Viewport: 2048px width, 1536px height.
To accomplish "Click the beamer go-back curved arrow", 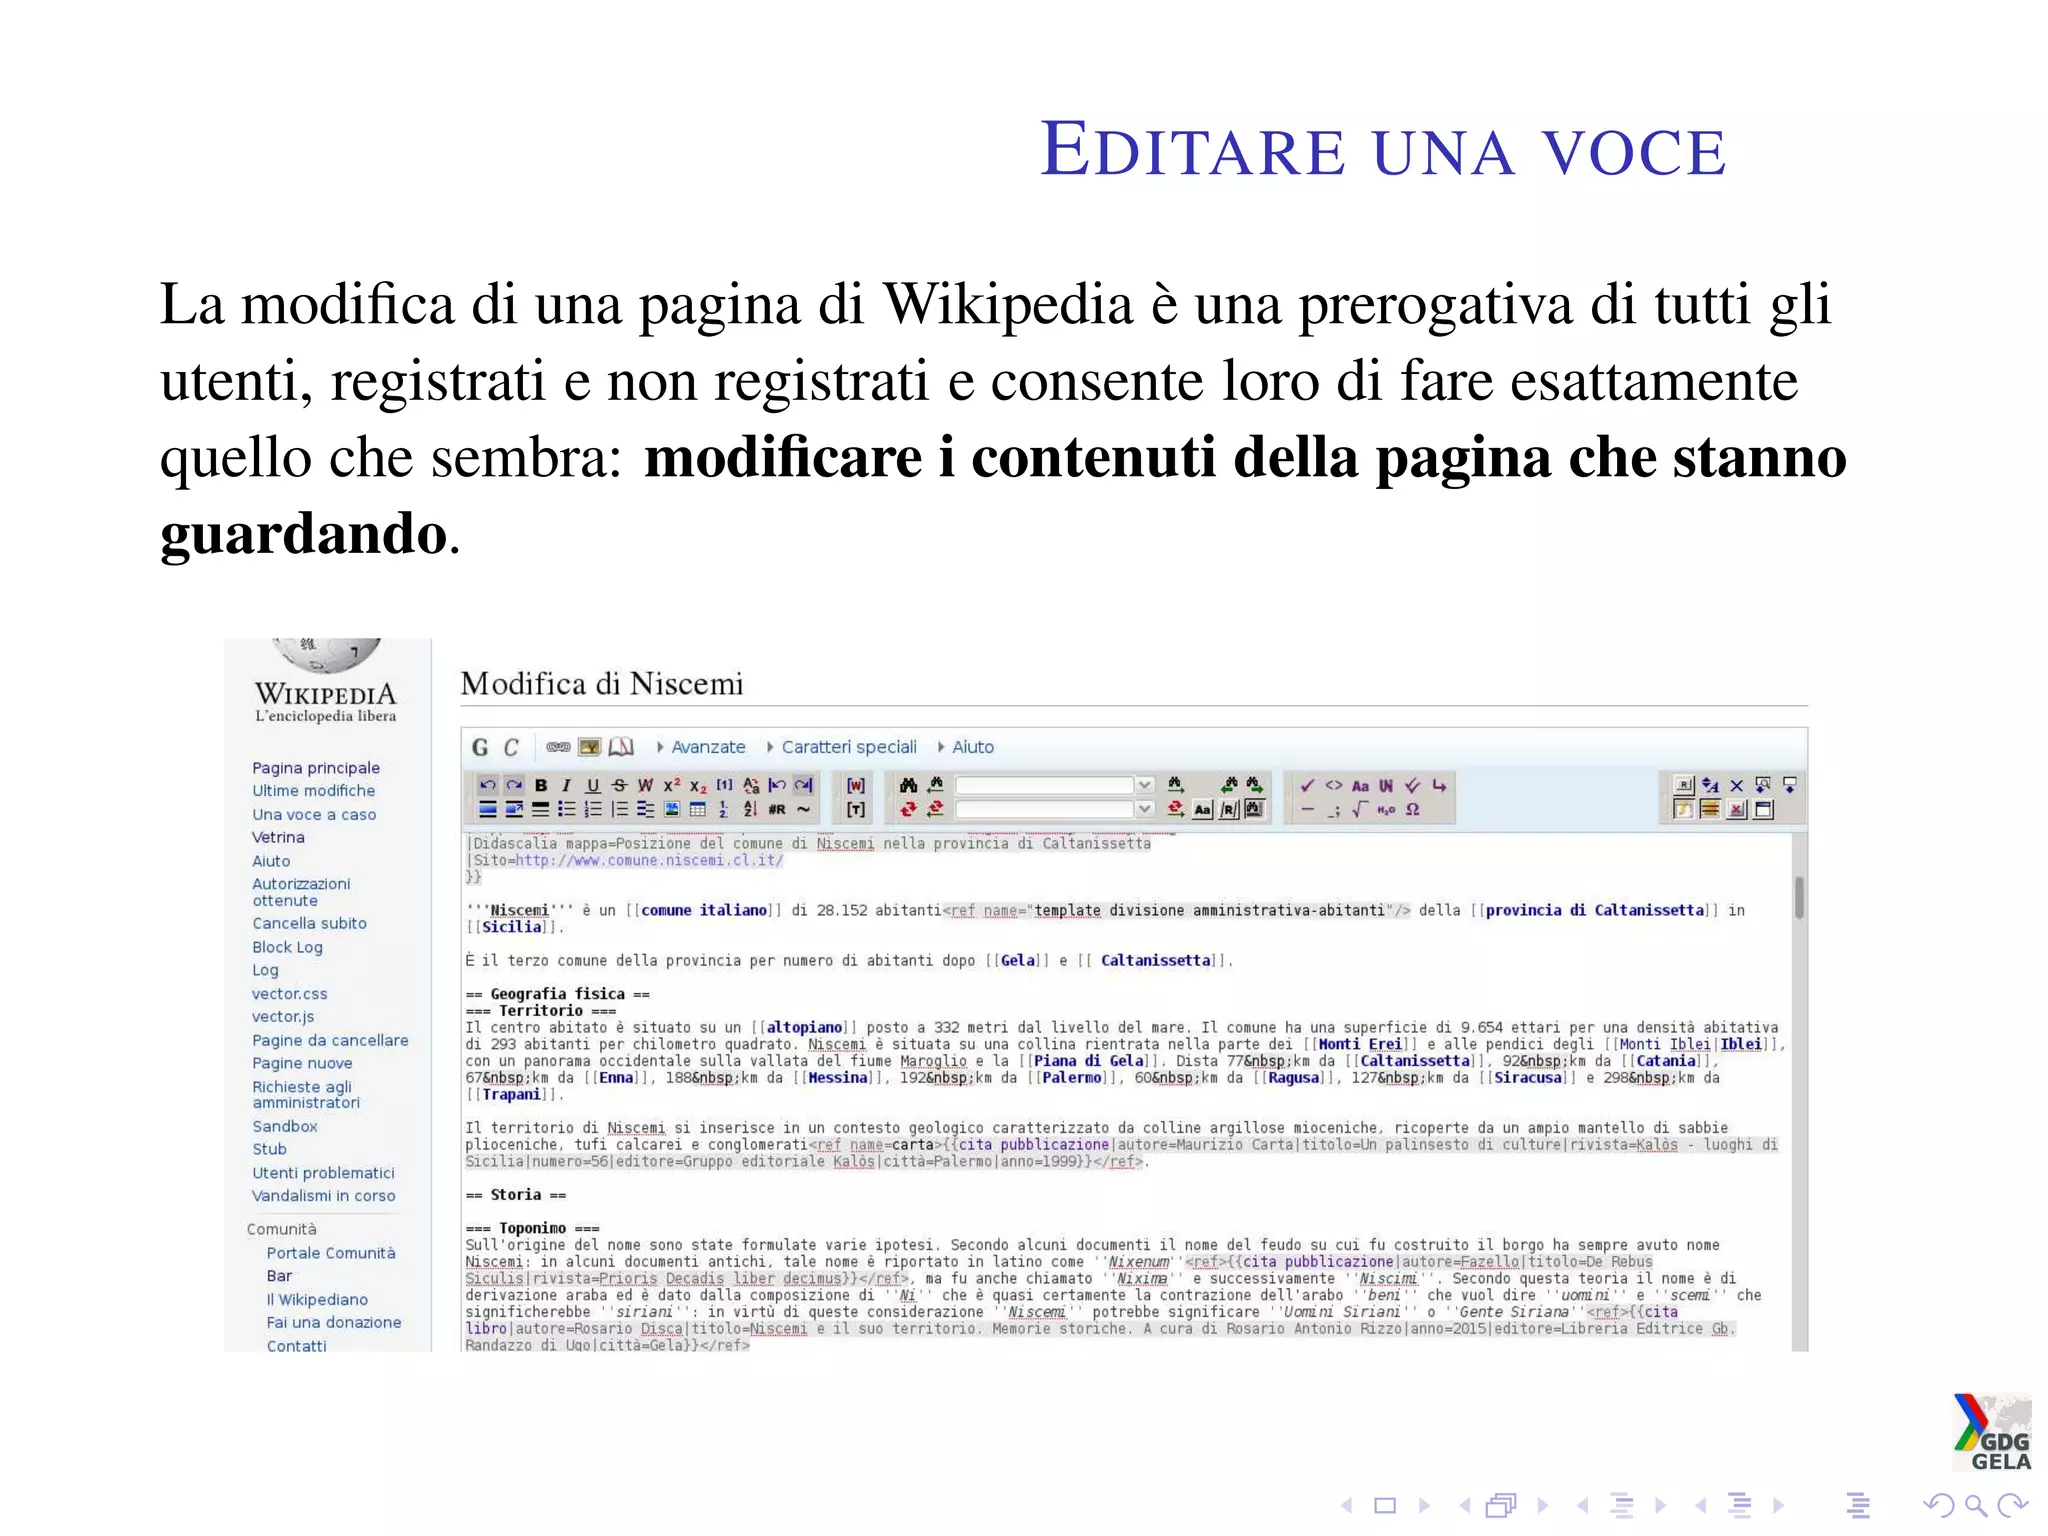I will click(x=1939, y=1505).
